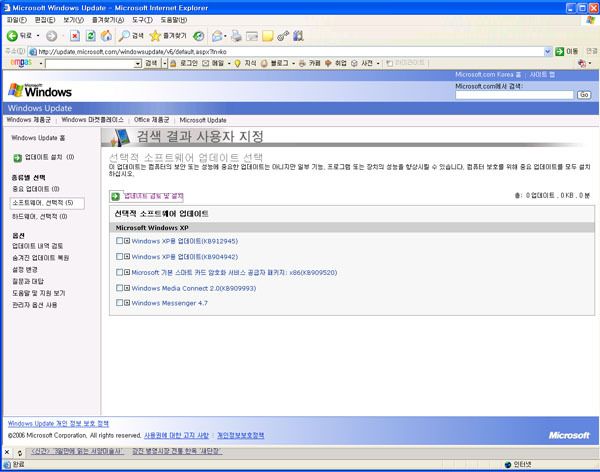Open empas 블로그 button
This screenshot has width=600, height=472.
274,63
